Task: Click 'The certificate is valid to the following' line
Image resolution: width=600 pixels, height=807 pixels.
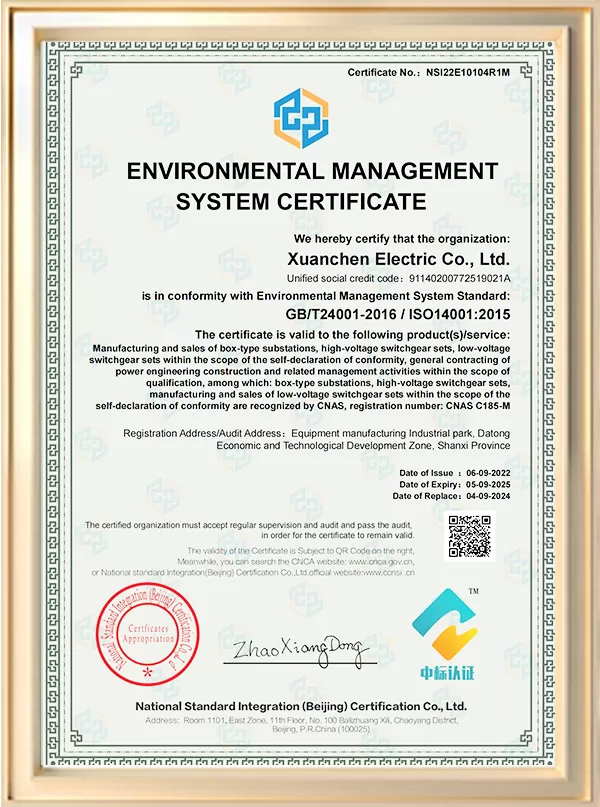Action: coord(352,335)
